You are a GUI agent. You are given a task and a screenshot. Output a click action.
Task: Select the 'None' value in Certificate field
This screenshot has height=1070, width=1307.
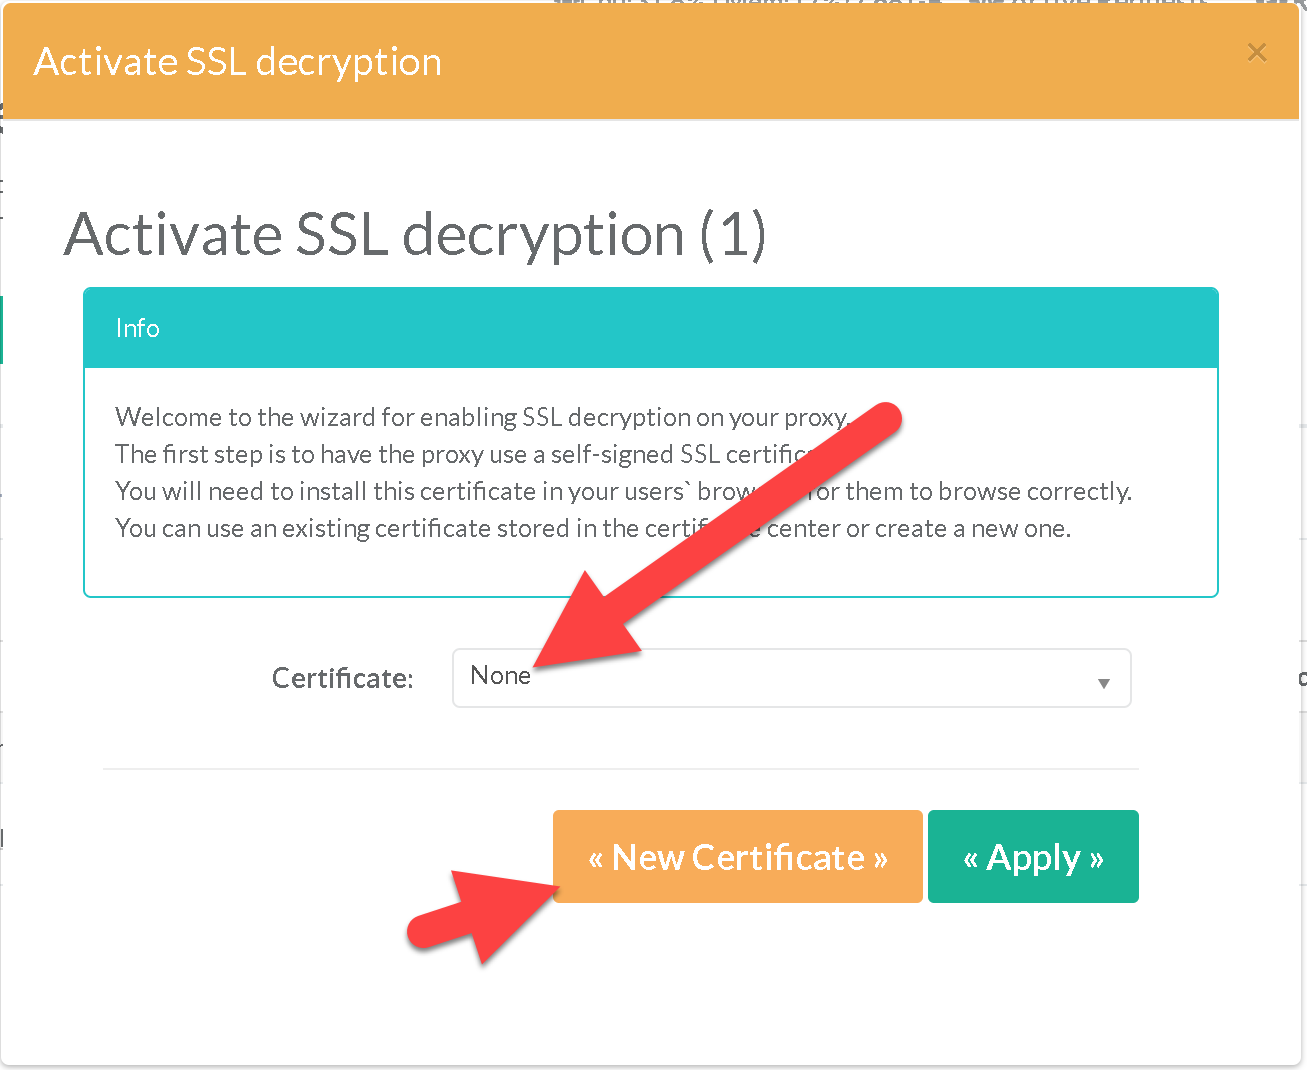[x=500, y=676]
